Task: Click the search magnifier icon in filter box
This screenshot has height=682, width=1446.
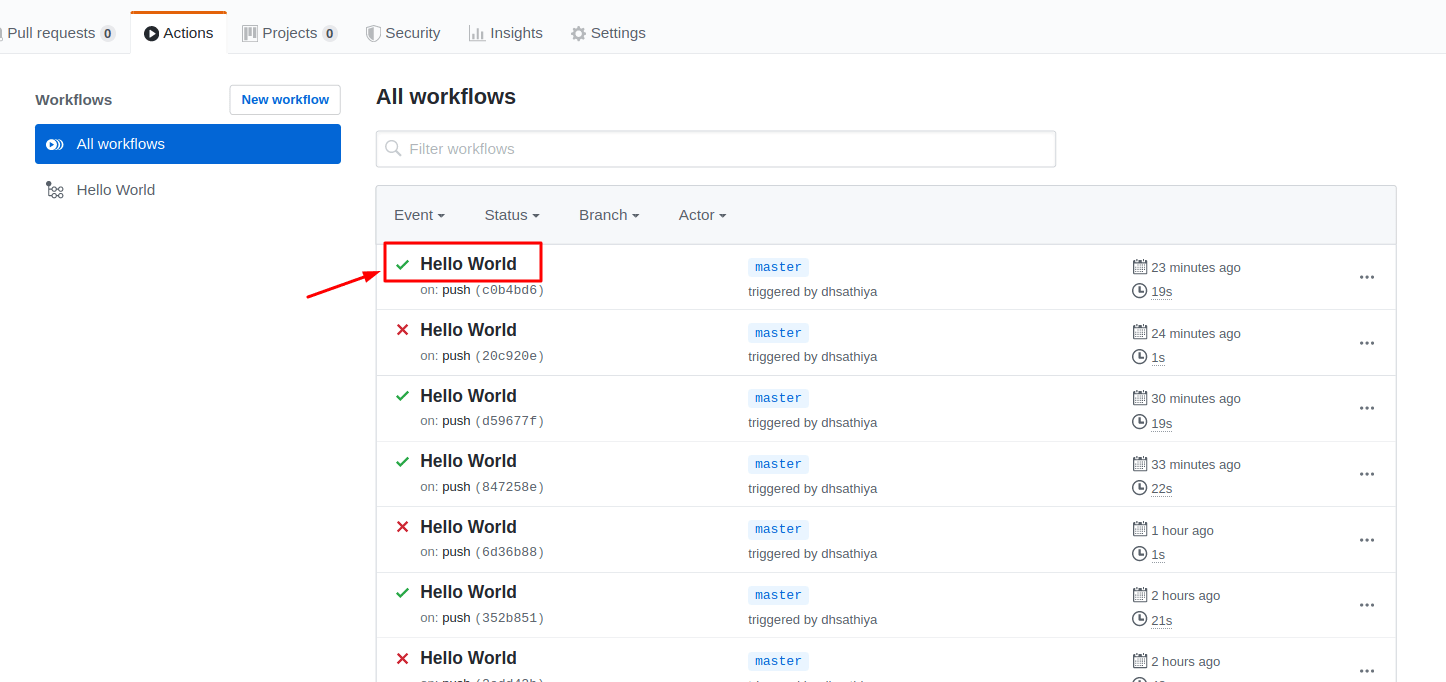Action: [394, 149]
